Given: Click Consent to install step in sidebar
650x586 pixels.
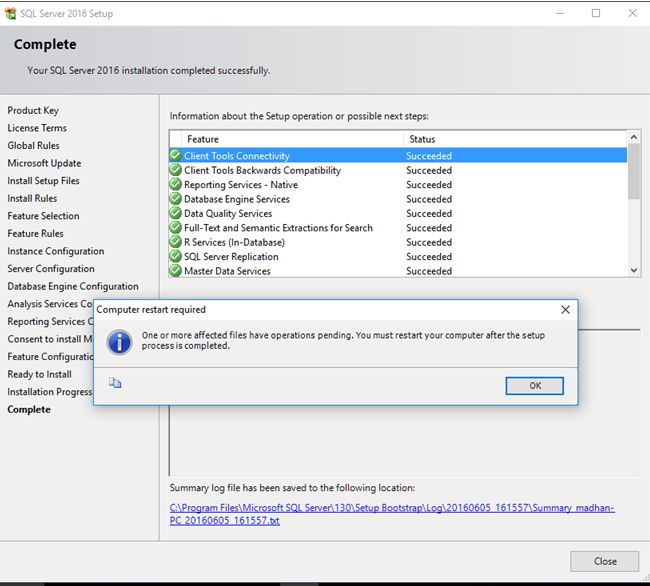Looking at the screenshot, I should point(50,339).
